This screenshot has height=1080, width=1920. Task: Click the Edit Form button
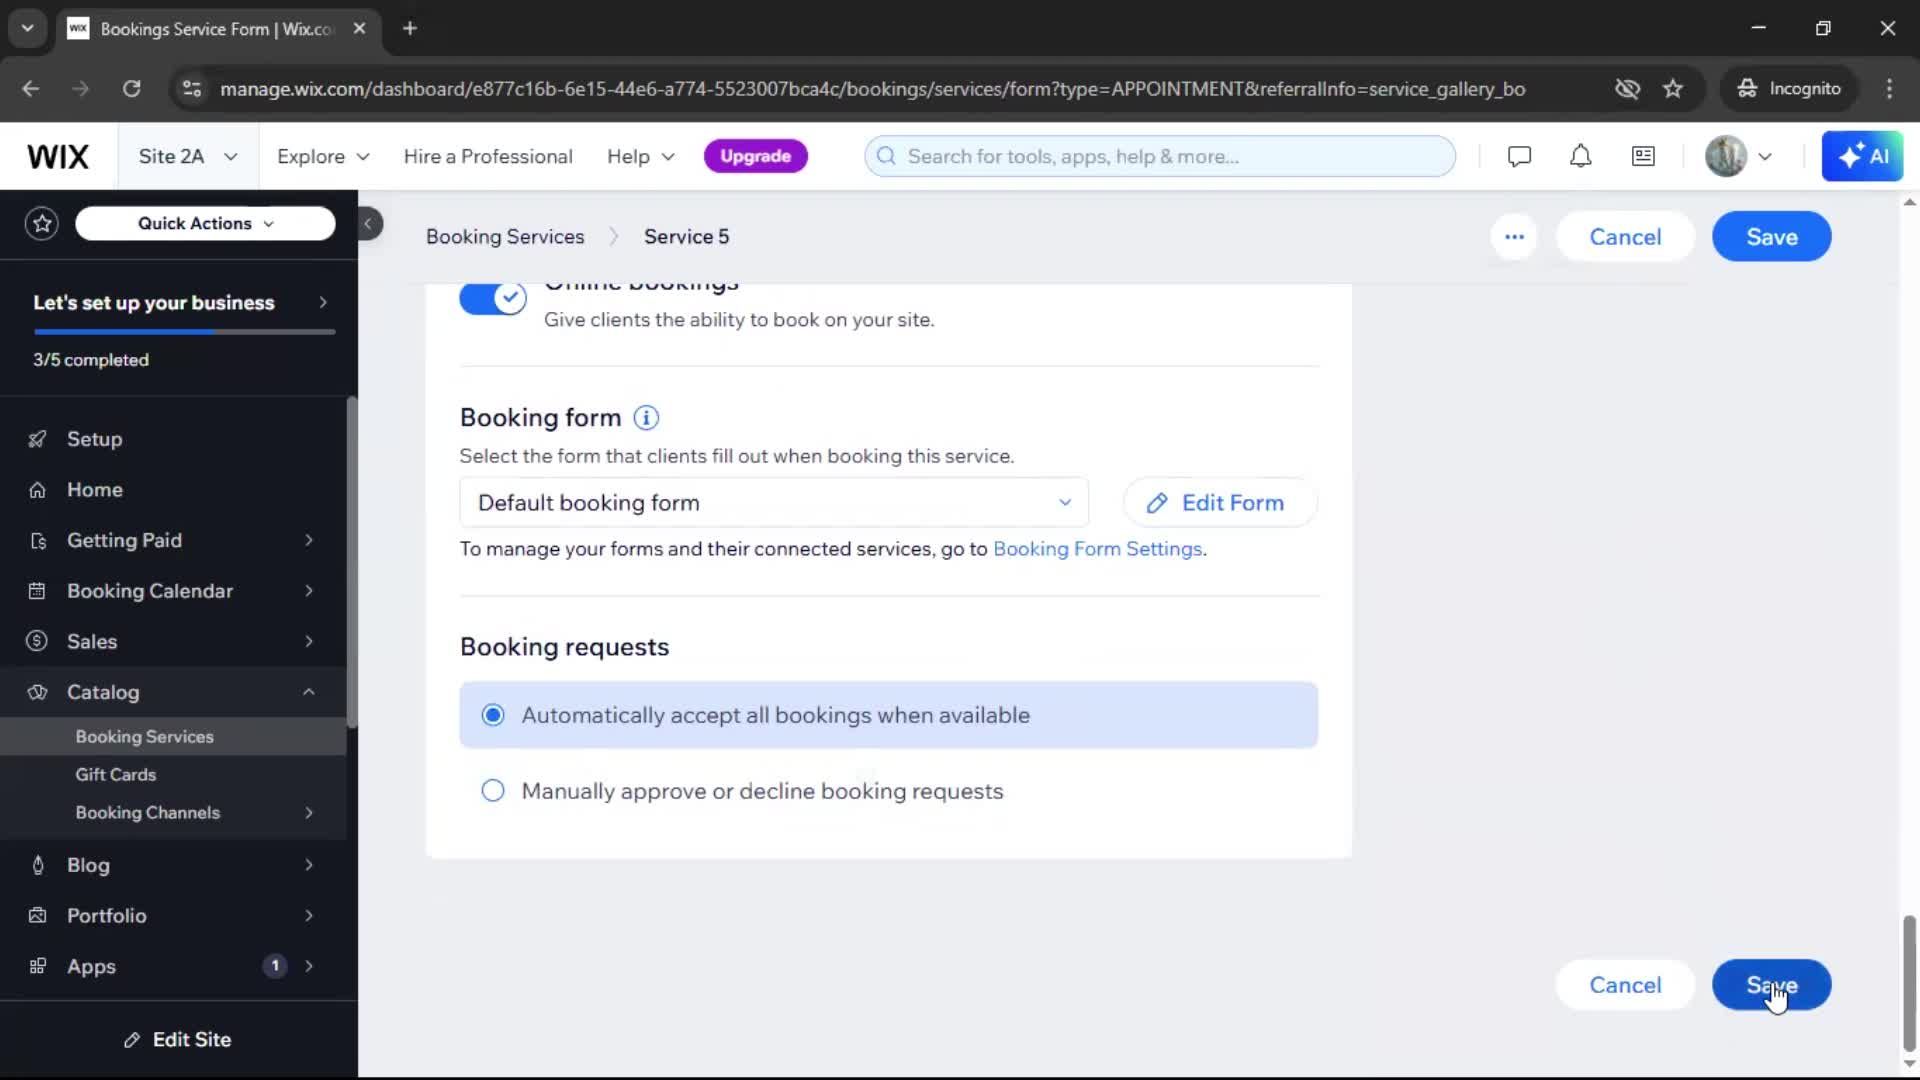tap(1220, 503)
